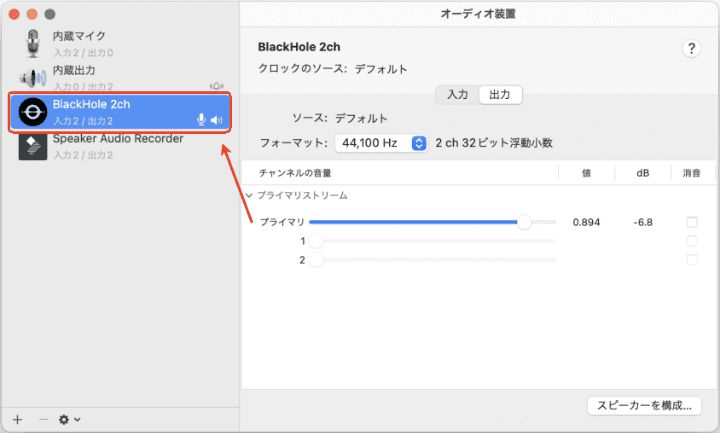Select Speaker Audio Recorder in device list

point(118,139)
